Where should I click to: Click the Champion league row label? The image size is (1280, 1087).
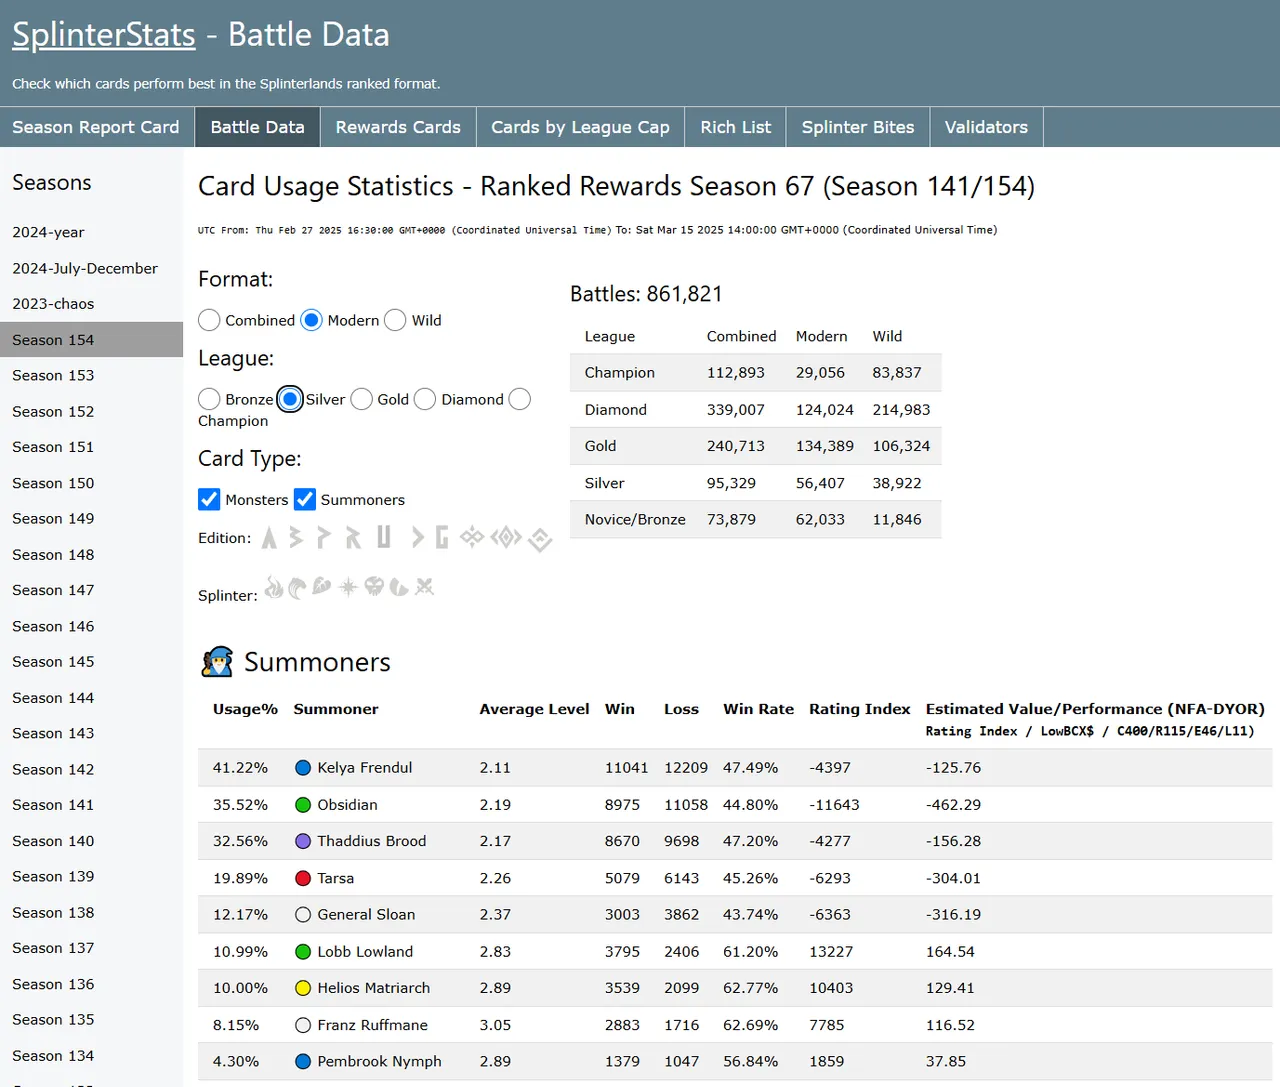[620, 372]
